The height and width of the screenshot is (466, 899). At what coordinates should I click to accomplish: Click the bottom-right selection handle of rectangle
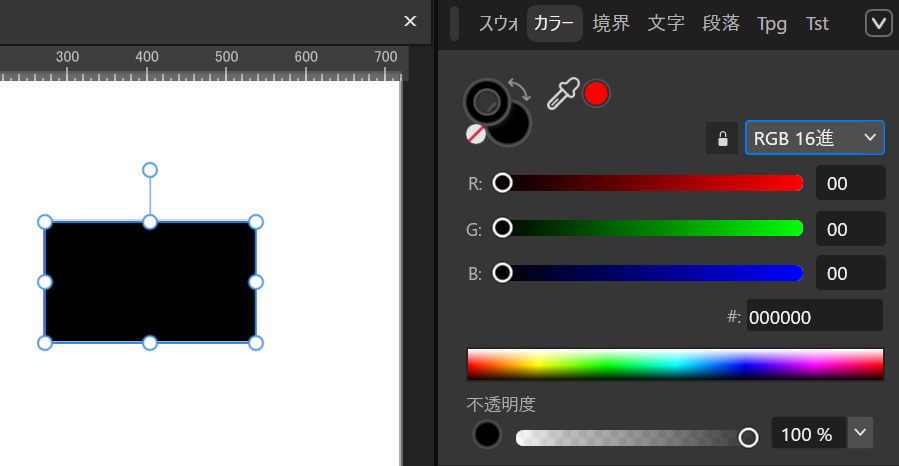point(256,343)
